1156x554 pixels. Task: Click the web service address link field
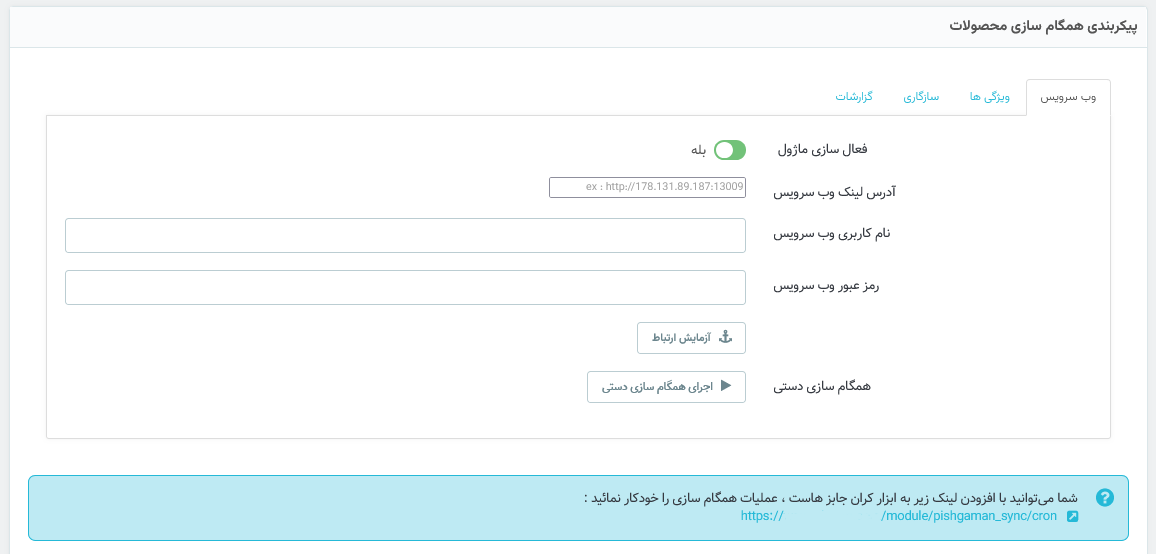[x=647, y=187]
